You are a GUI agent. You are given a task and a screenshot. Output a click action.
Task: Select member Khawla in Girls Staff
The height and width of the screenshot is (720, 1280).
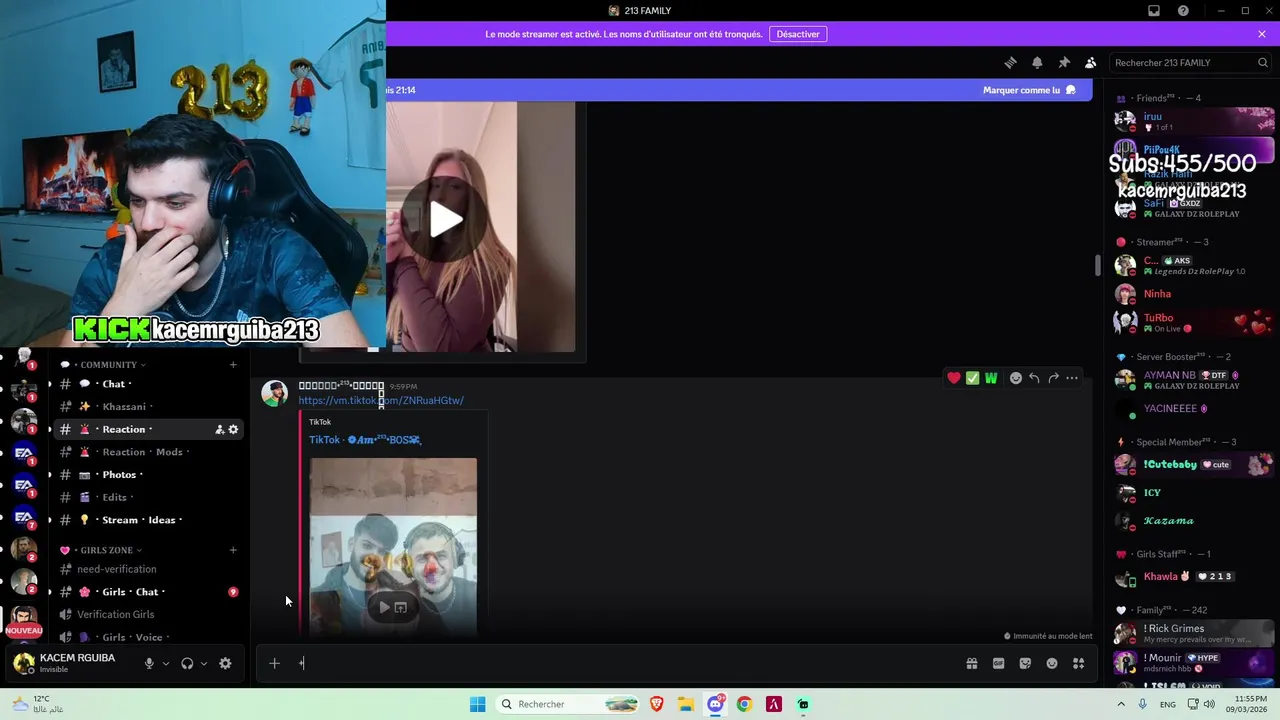tap(1193, 577)
